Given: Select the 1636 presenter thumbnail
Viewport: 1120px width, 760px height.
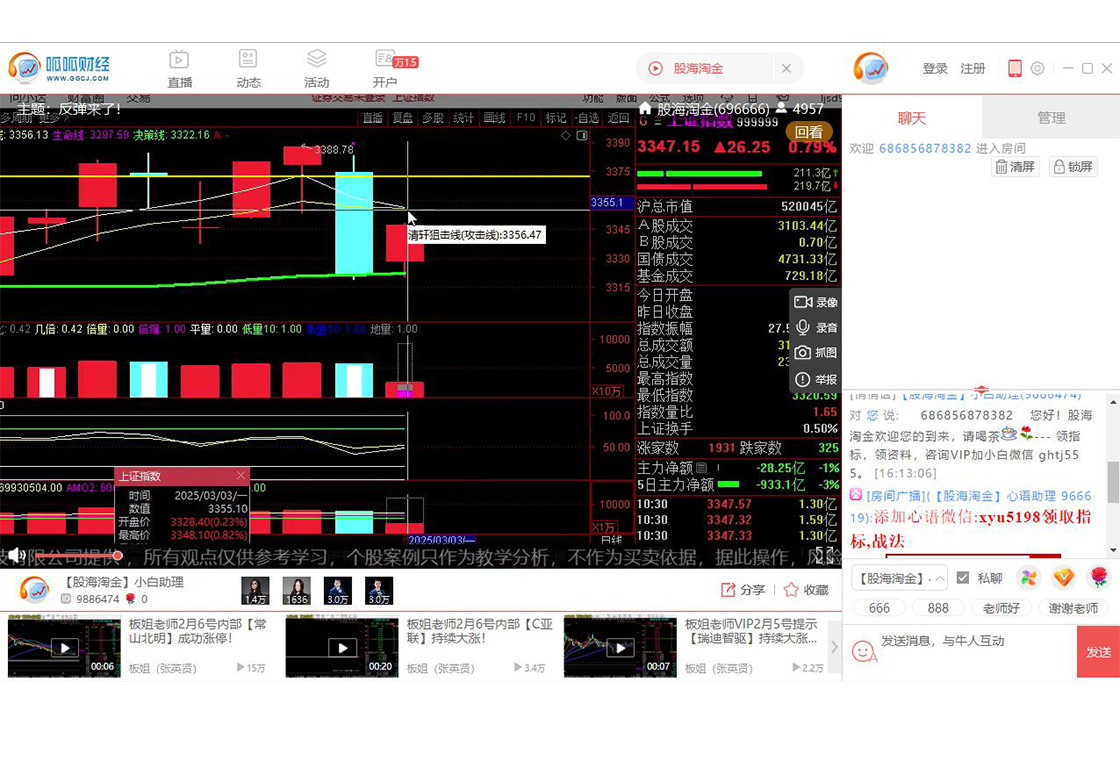Looking at the screenshot, I should 296,591.
